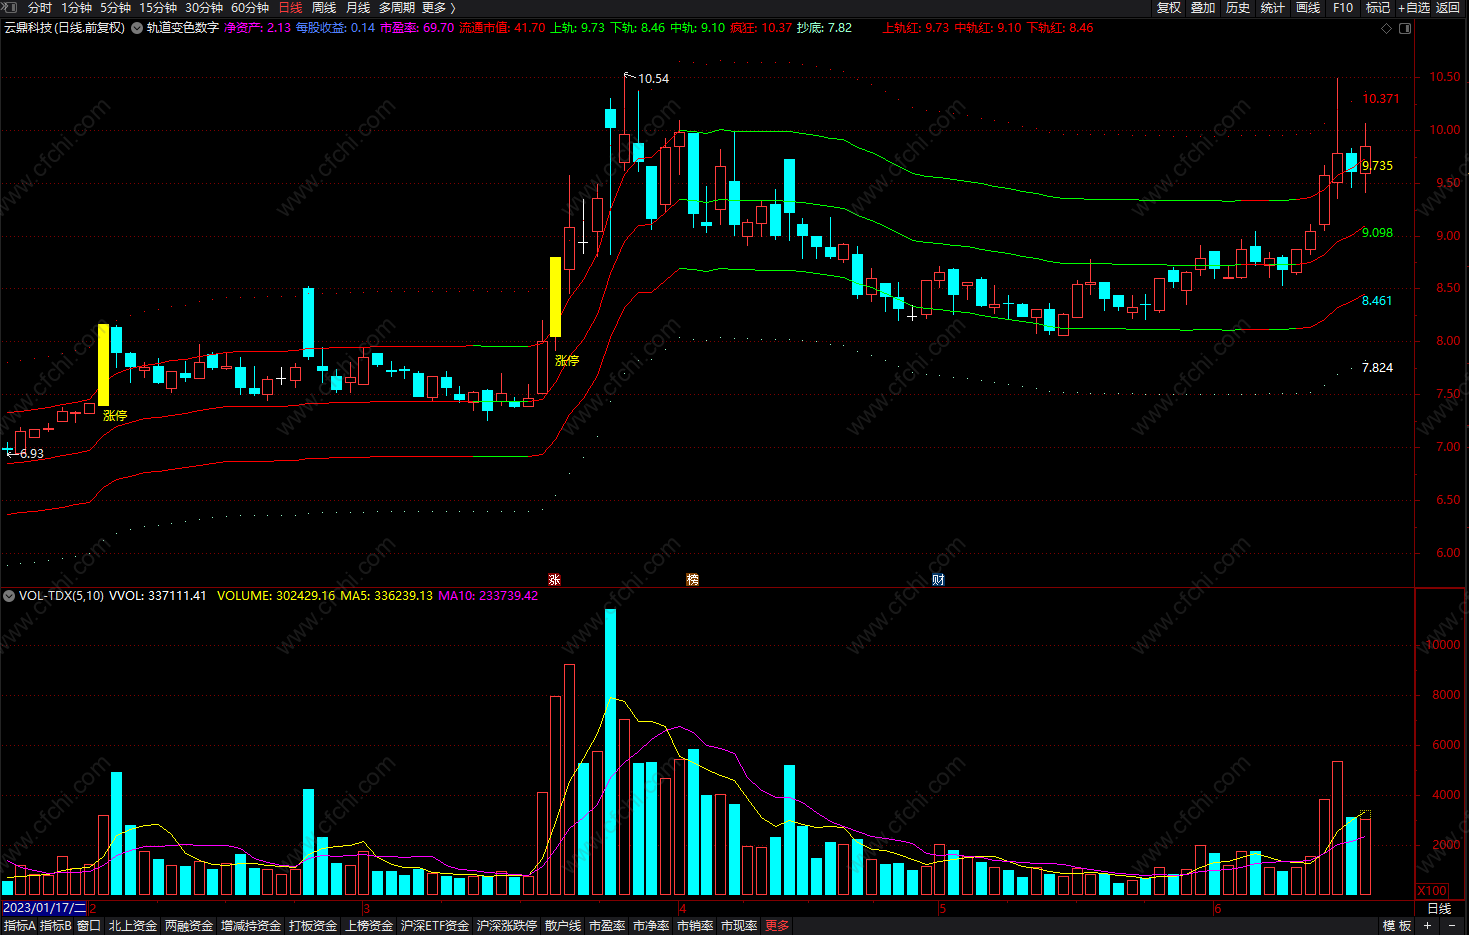This screenshot has height=935, width=1469.
Task: Click the second 涨停 label near 8.00
Action: click(567, 360)
